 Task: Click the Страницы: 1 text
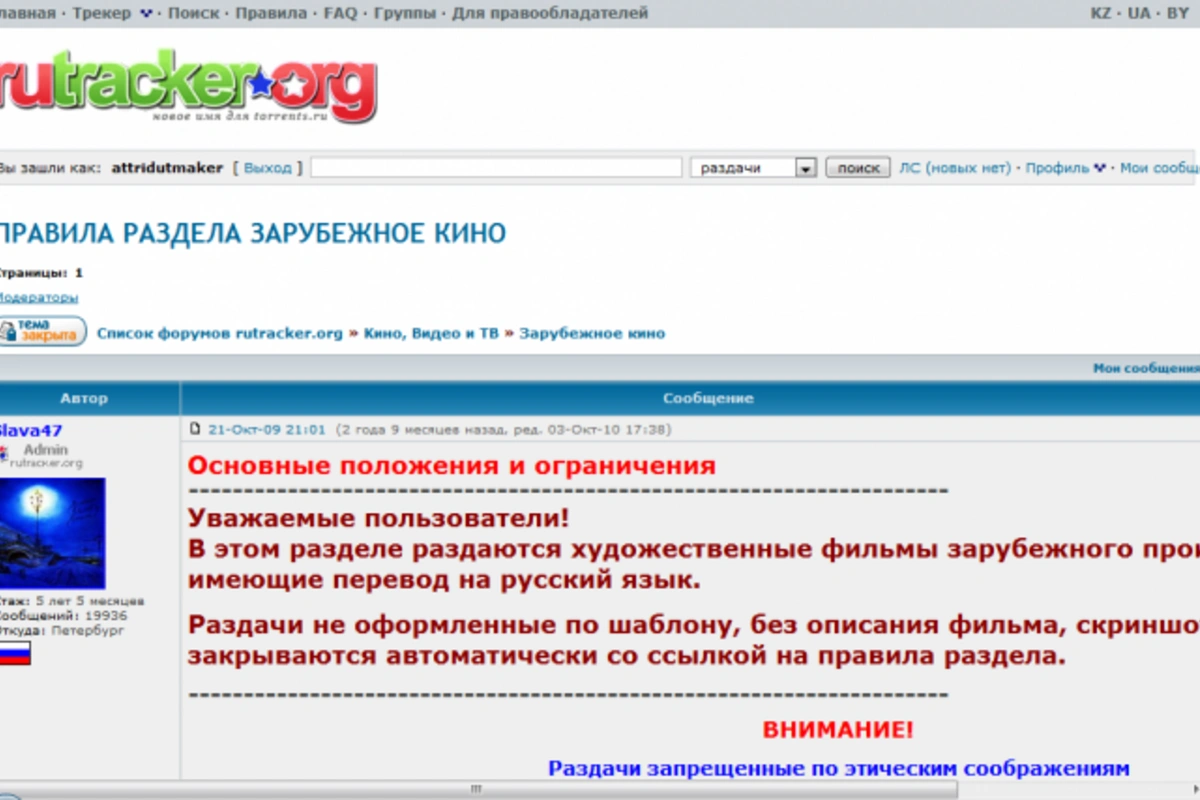coord(41,272)
